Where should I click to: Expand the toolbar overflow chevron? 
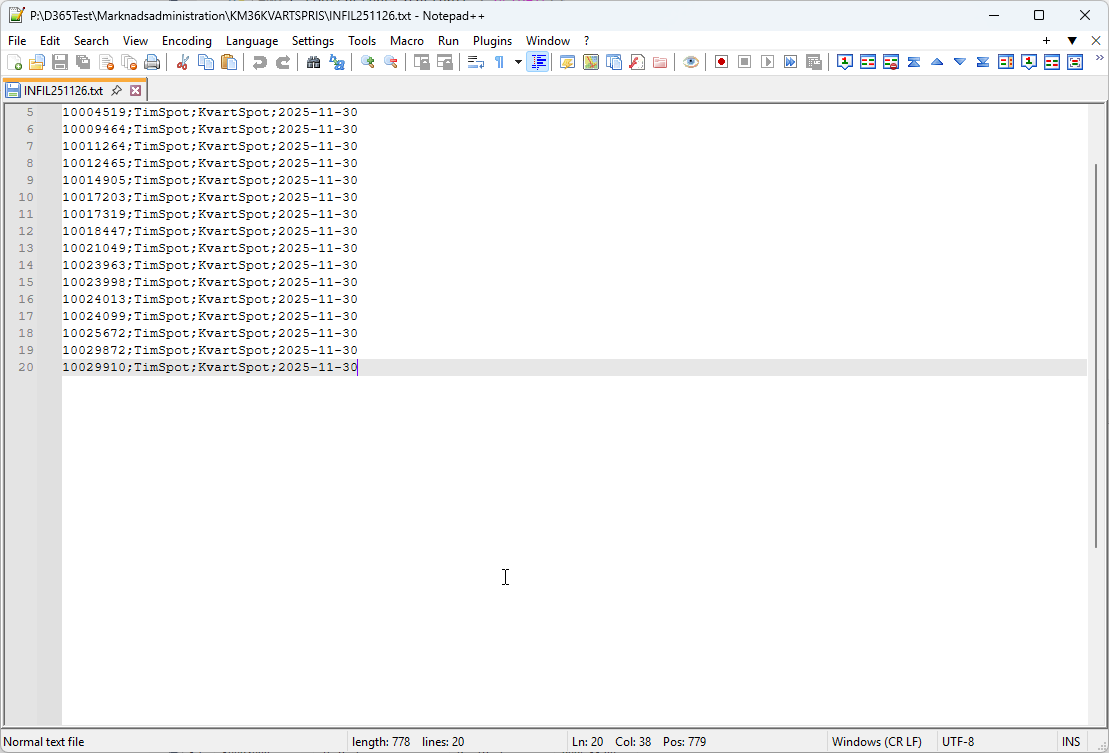1099,58
